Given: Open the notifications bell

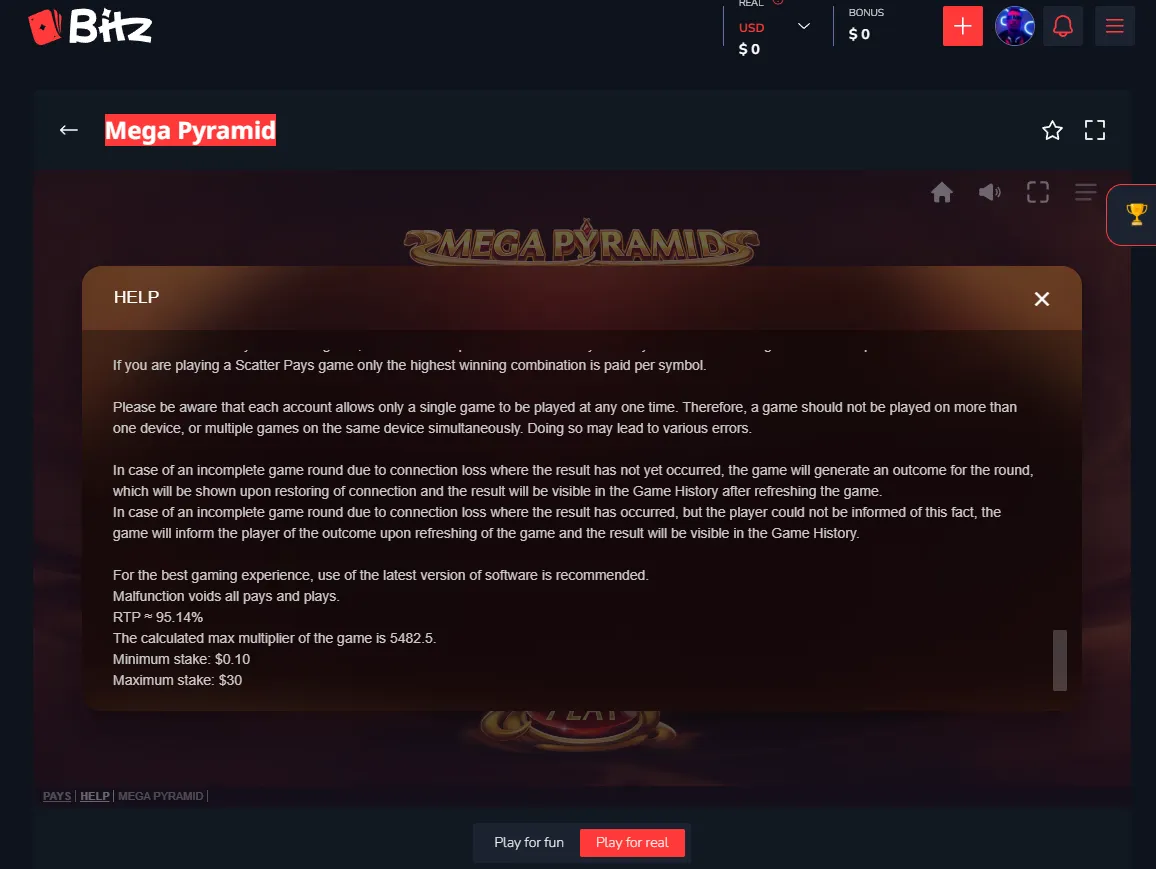Looking at the screenshot, I should point(1062,27).
